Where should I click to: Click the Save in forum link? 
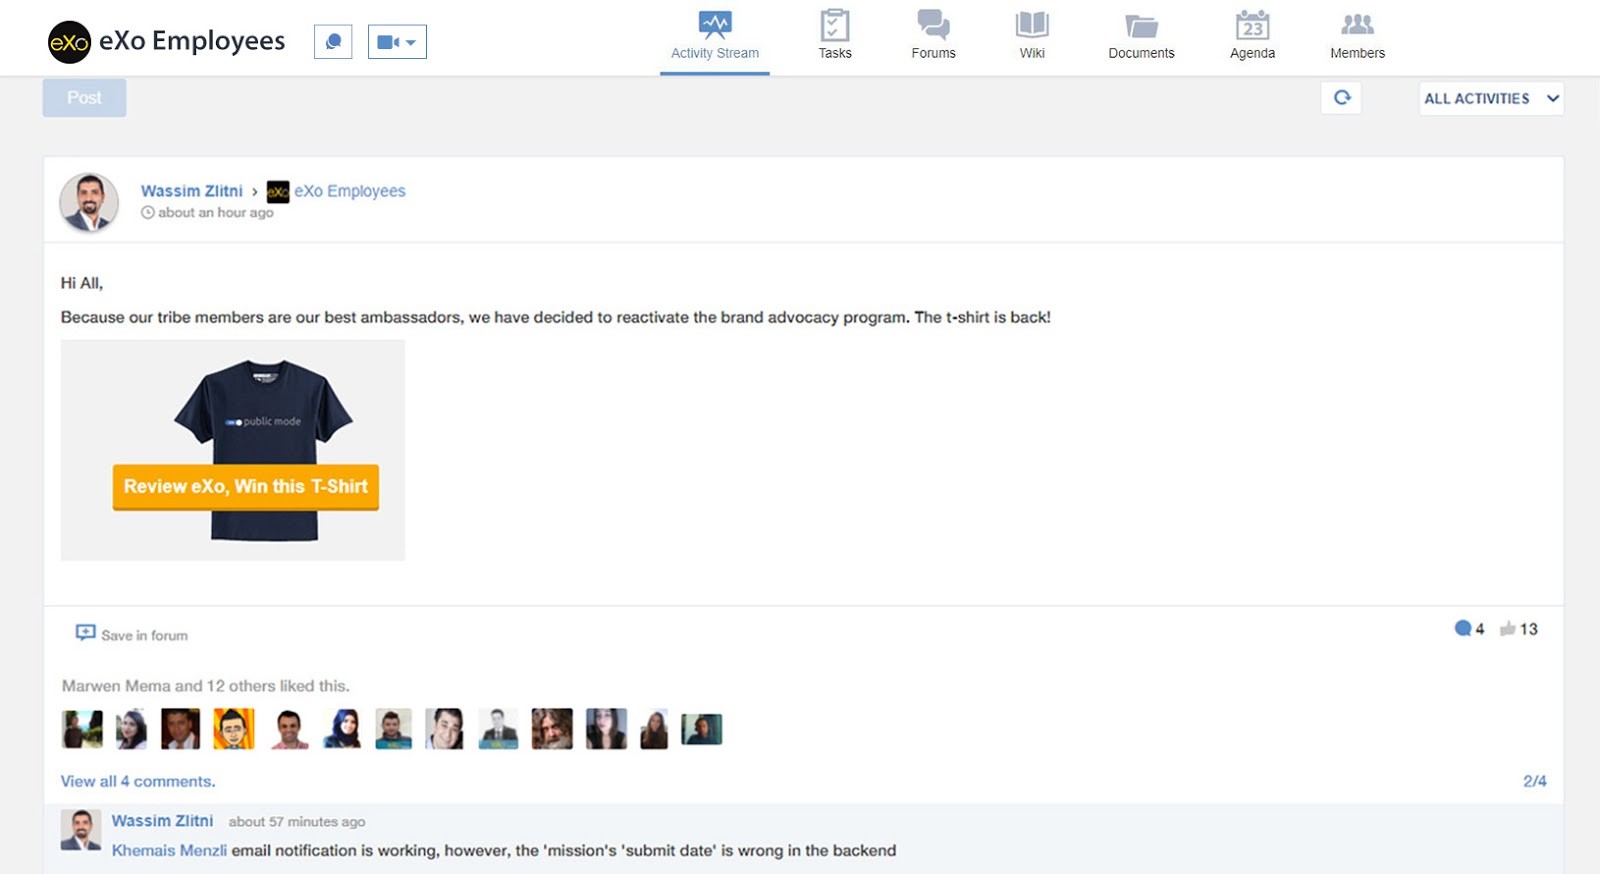(x=144, y=636)
